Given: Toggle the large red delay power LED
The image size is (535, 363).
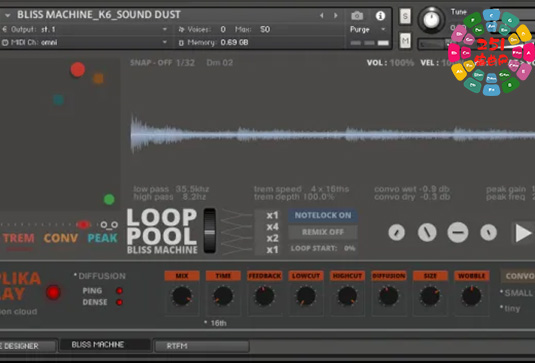Looking at the screenshot, I should click(53, 292).
